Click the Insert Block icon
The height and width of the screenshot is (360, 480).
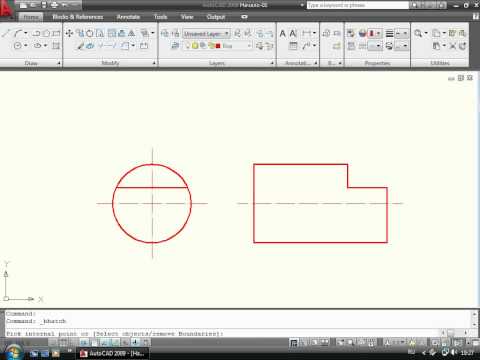326,33
